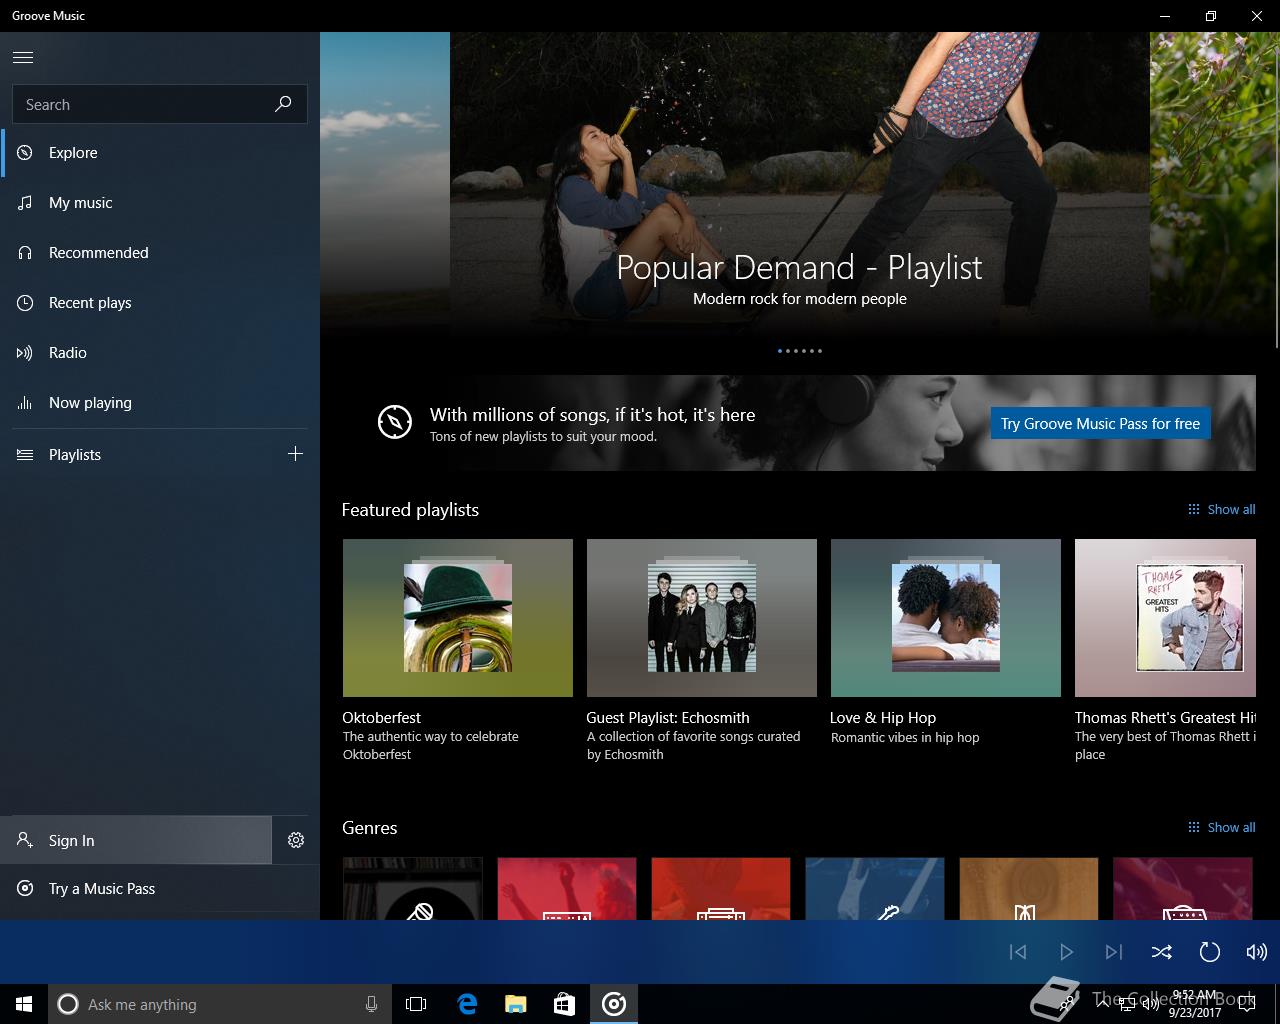Toggle shuffle playback
1280x1024 pixels.
1162,952
